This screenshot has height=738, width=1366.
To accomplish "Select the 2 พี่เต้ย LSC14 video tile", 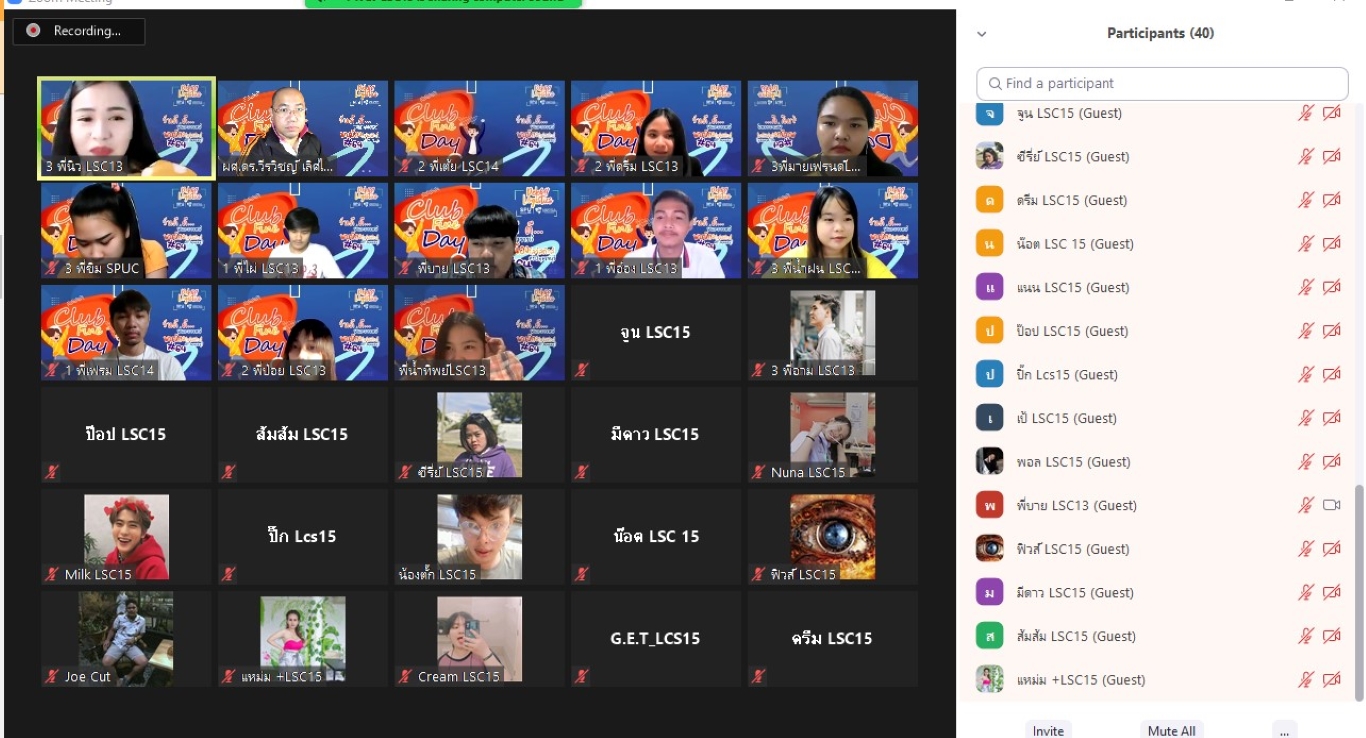I will tap(479, 129).
